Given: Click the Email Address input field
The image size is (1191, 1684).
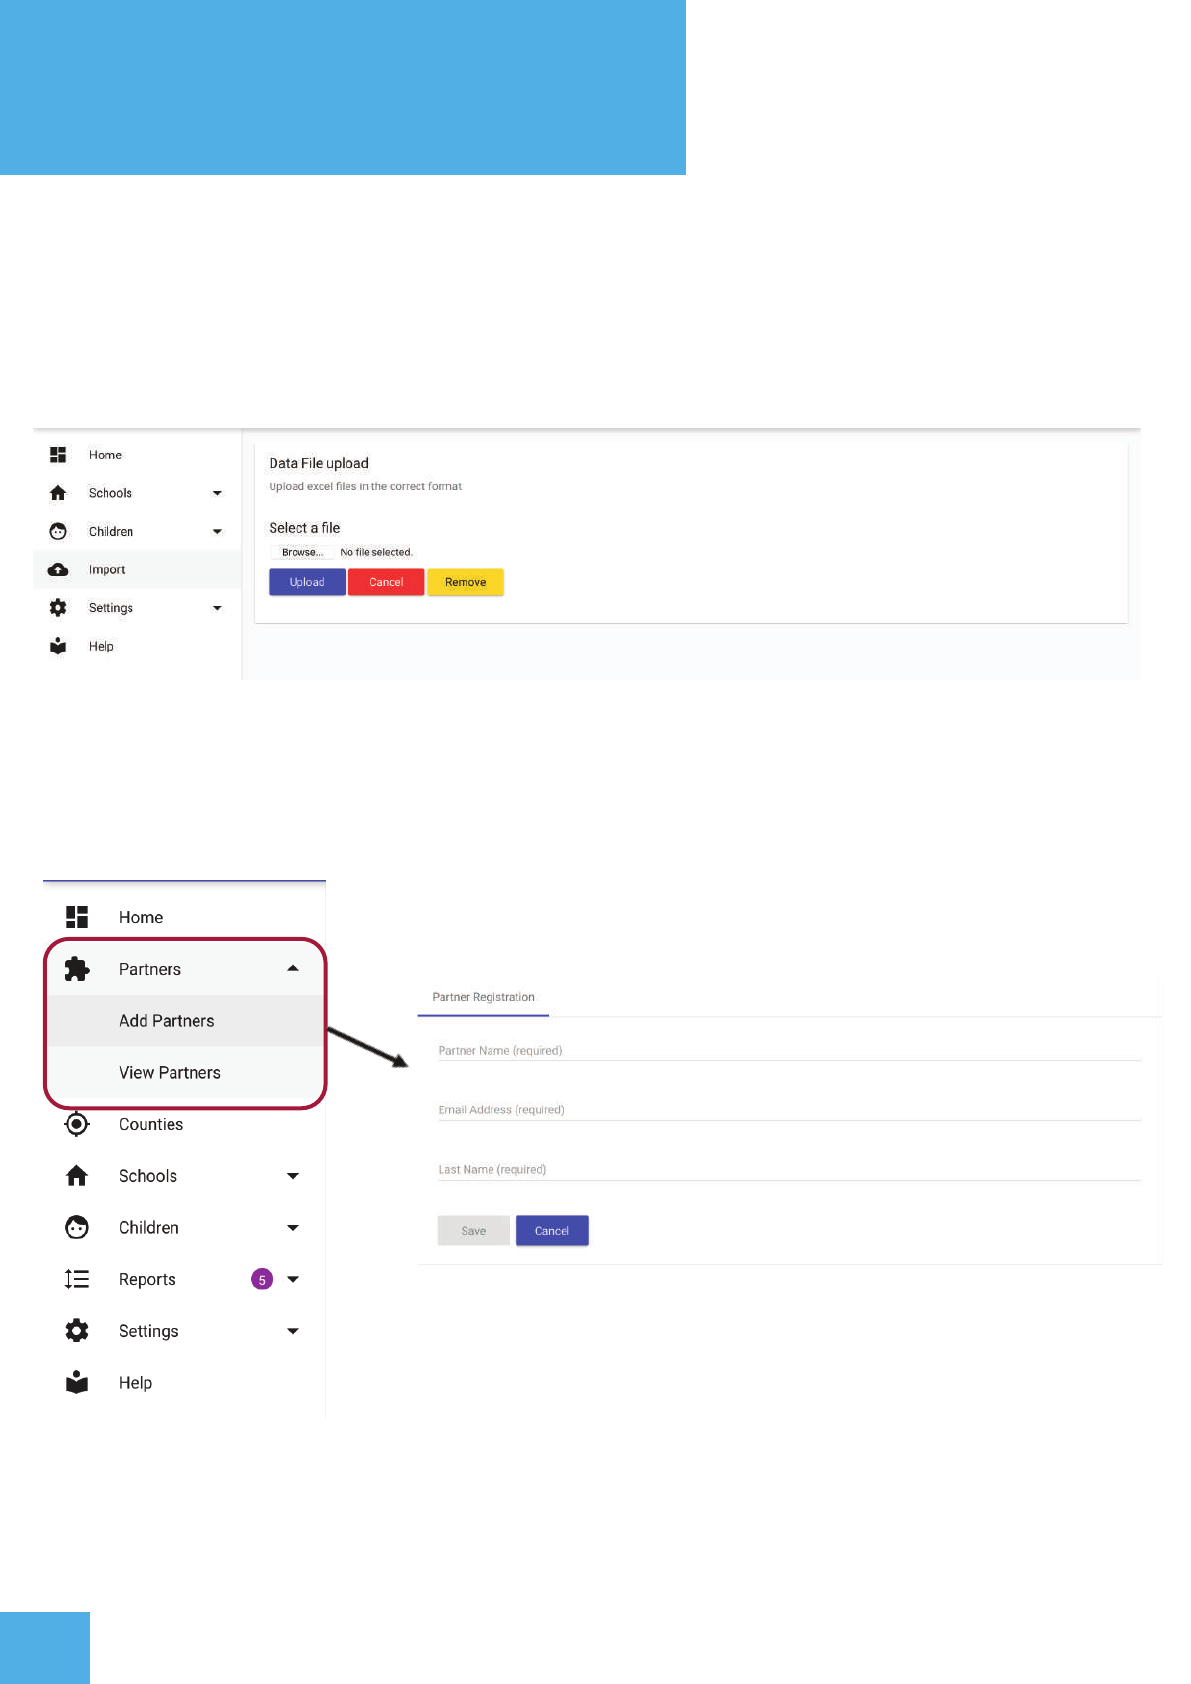Looking at the screenshot, I should [788, 1110].
